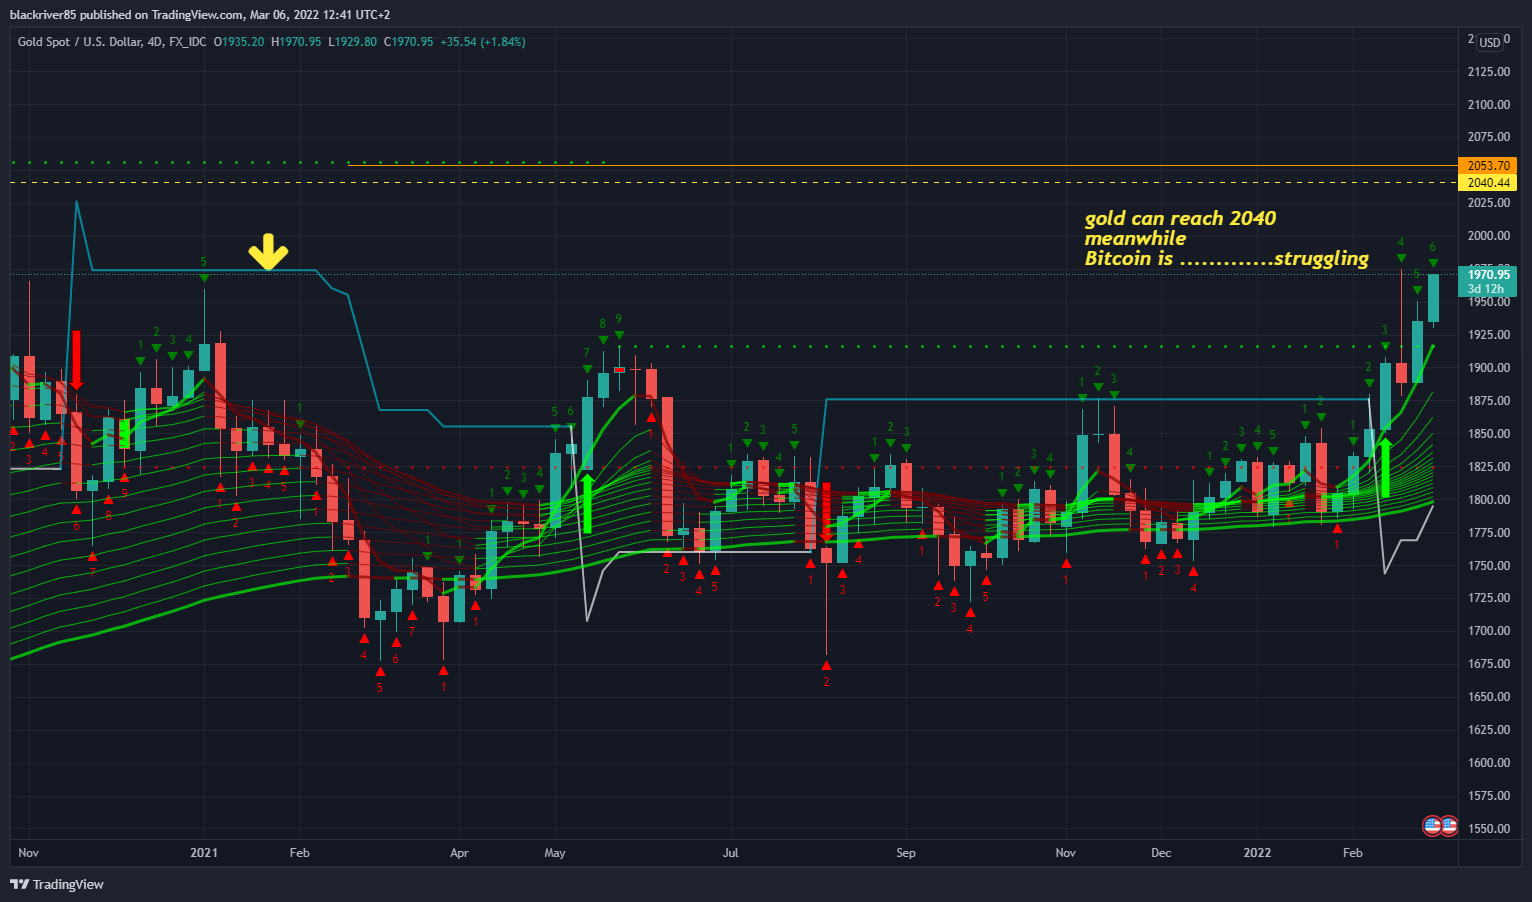
Task: Click the annotation line 'Bitcoin is ....struggling'
Action: [1227, 259]
